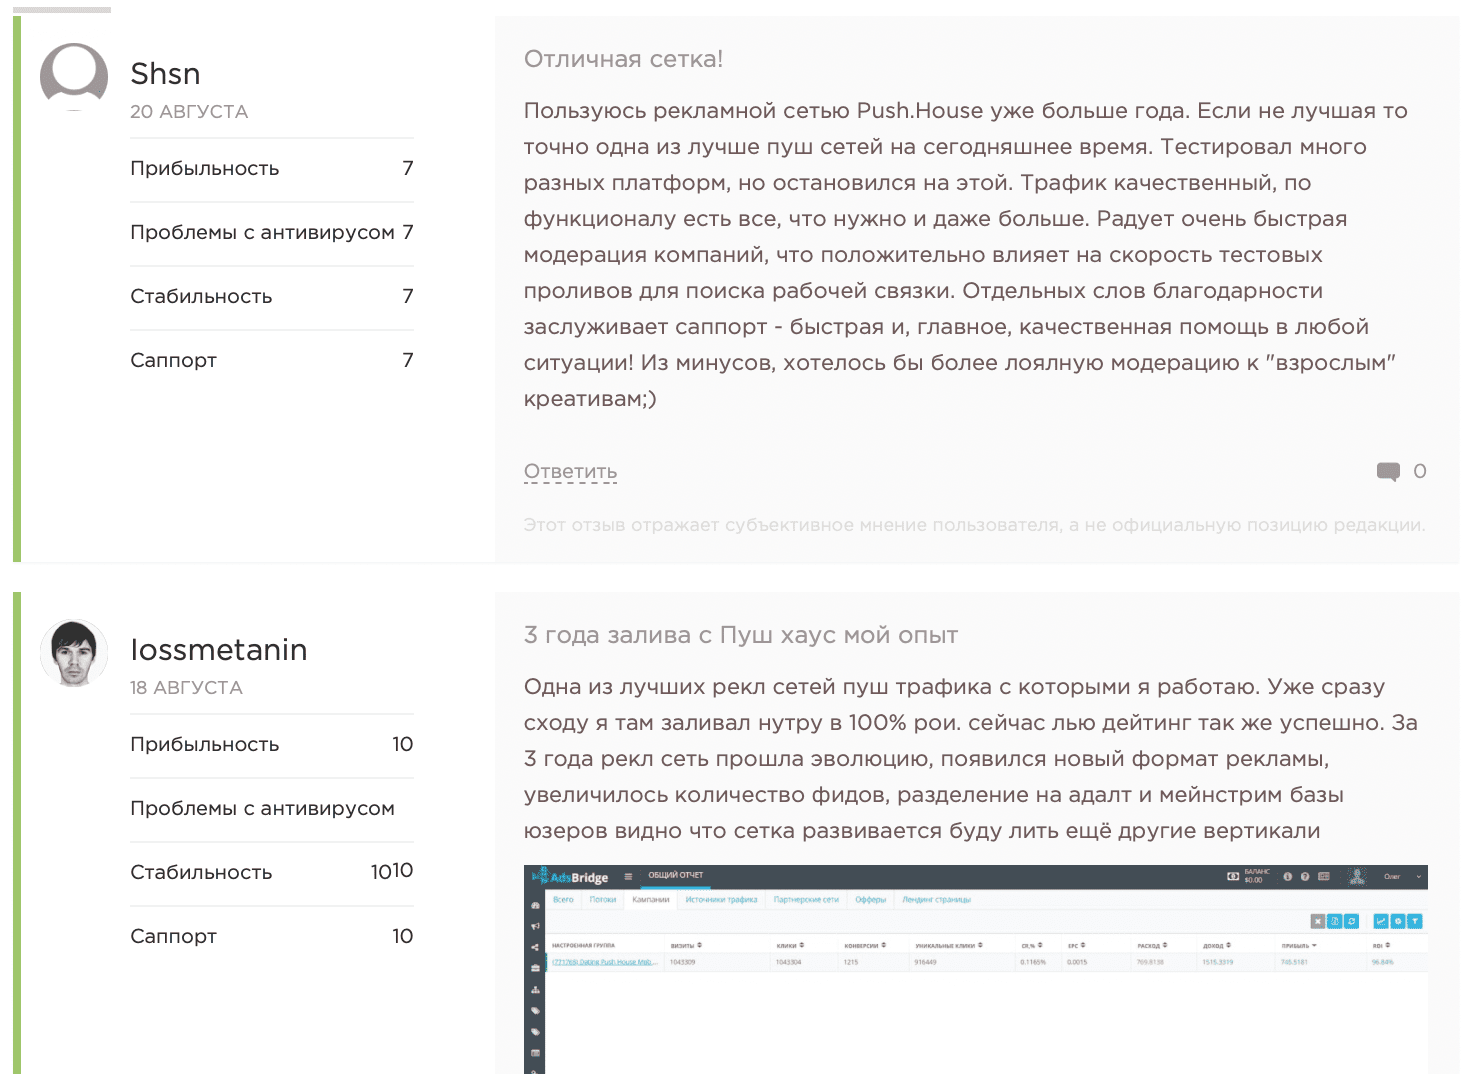Image resolution: width=1474 pixels, height=1074 pixels.
Task: Click review paragraph starting 'Одна из лучших рекл'
Action: pyautogui.click(x=971, y=759)
